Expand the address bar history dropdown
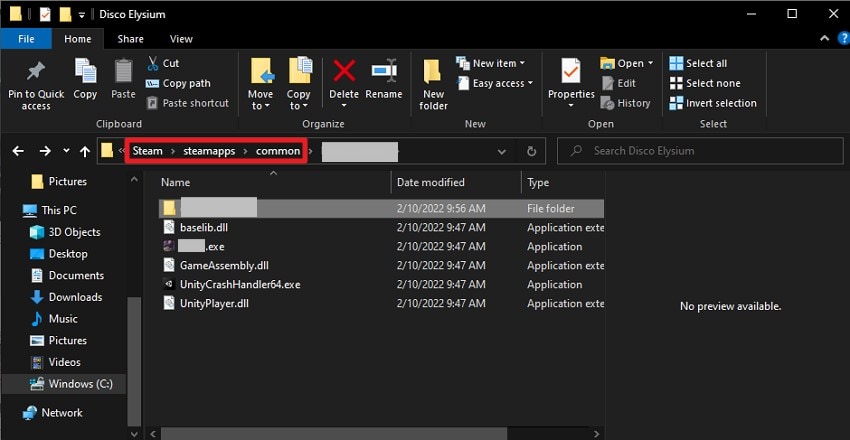The height and width of the screenshot is (440, 850). tap(502, 152)
